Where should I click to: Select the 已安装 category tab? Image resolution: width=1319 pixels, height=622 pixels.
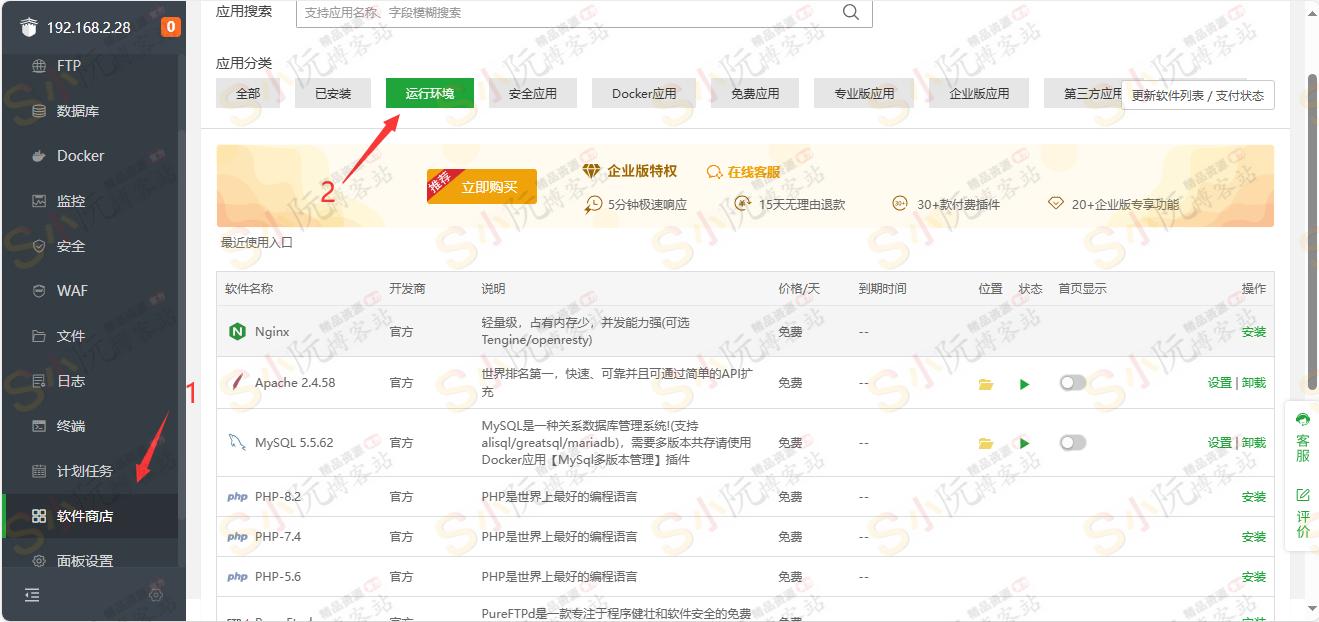pos(333,93)
